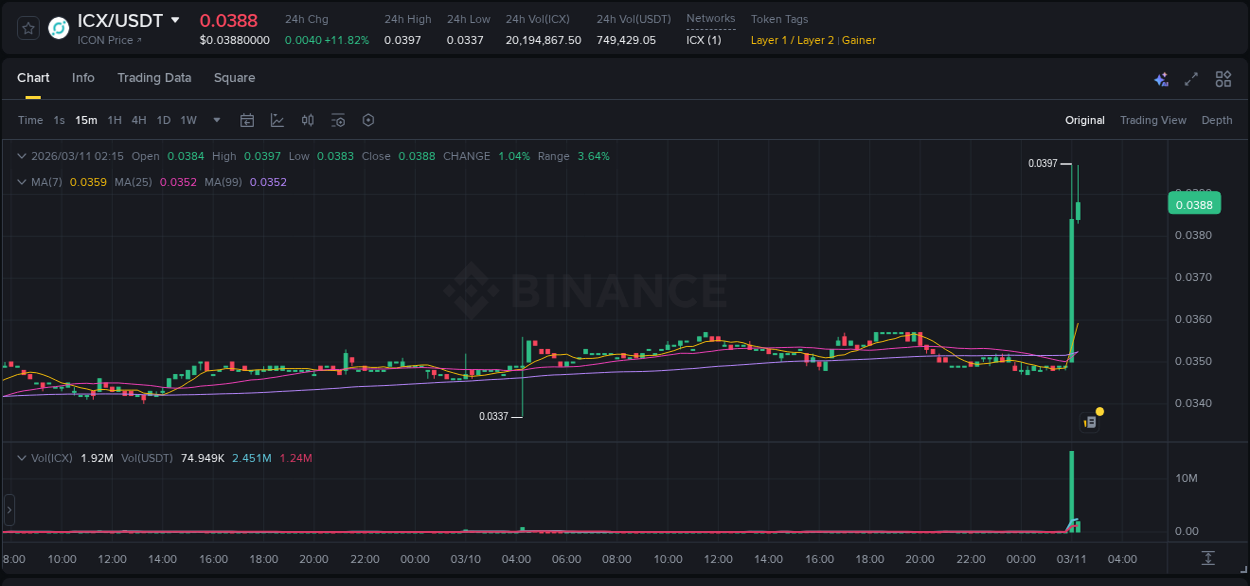Open the calendar date selection icon
The image size is (1250, 586).
pyautogui.click(x=247, y=120)
